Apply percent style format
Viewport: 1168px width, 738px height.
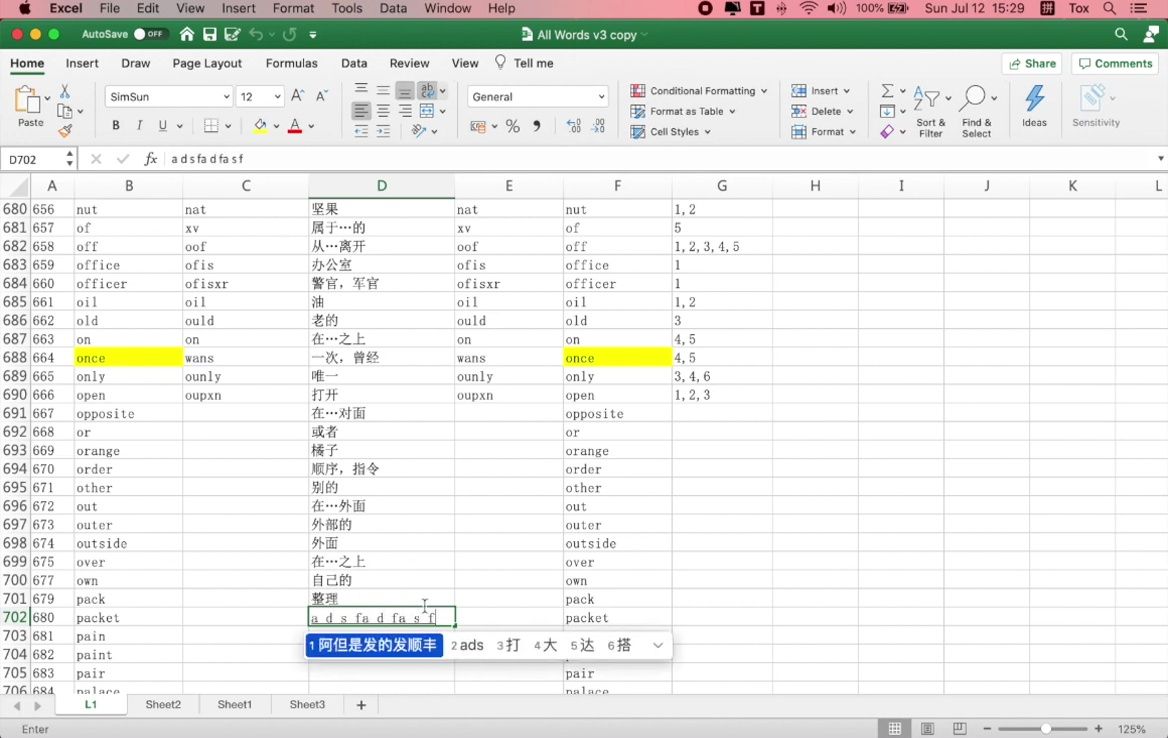(512, 127)
